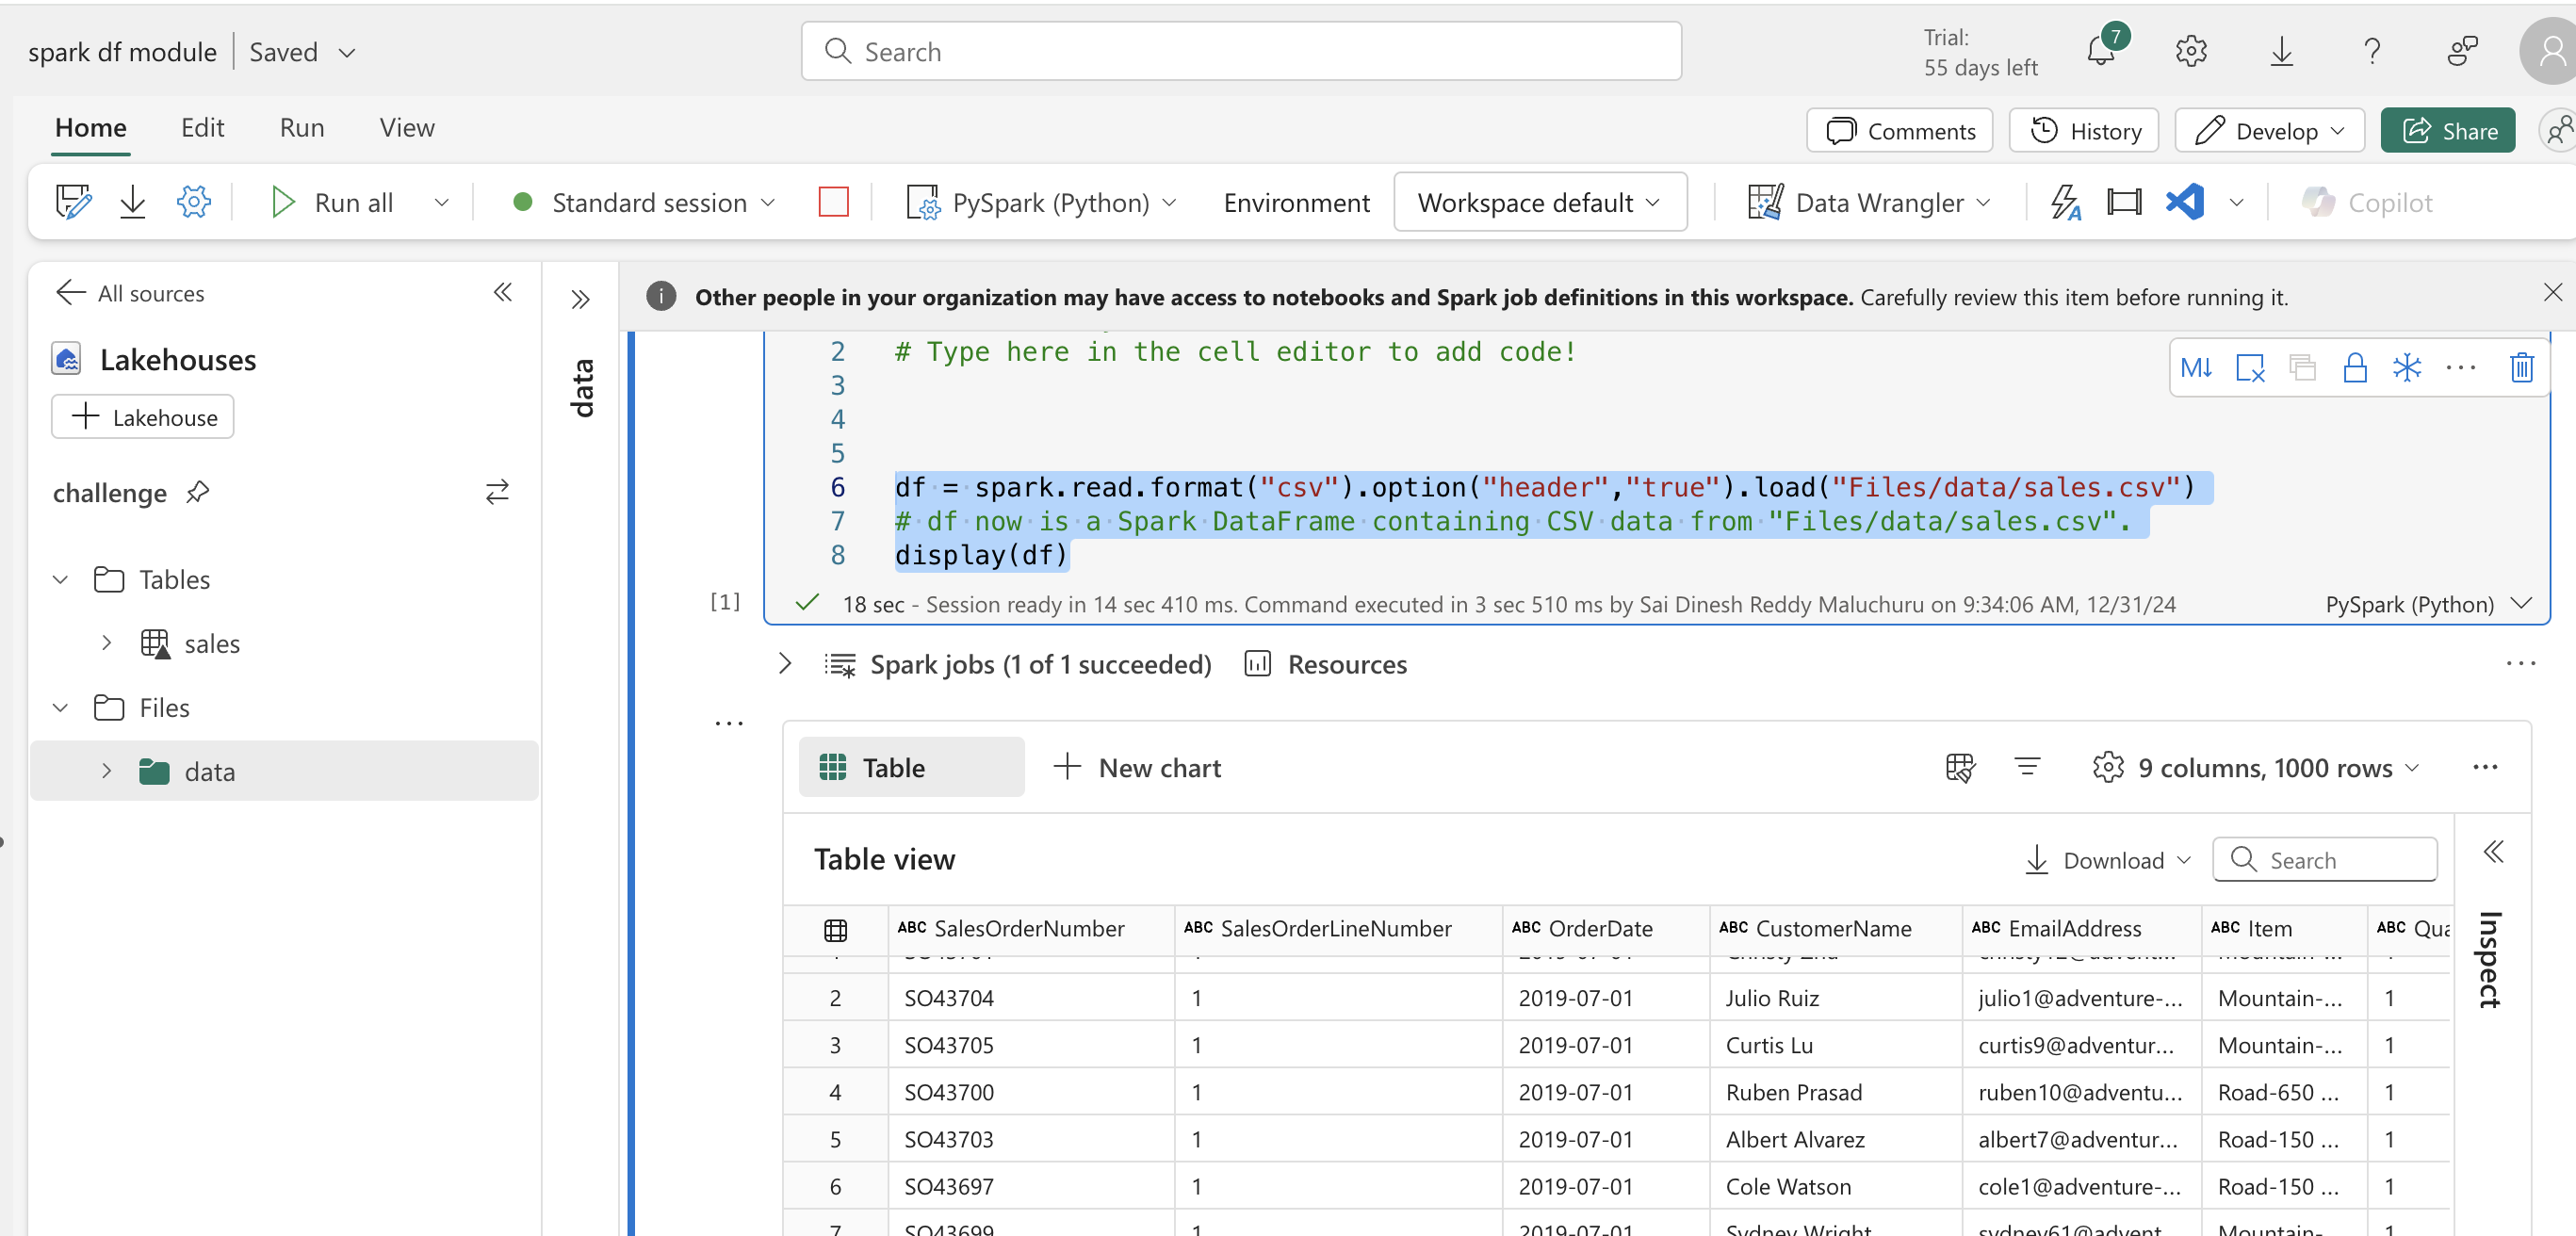This screenshot has height=1236, width=2576.
Task: Add a Lakehouse button
Action: pos(143,417)
